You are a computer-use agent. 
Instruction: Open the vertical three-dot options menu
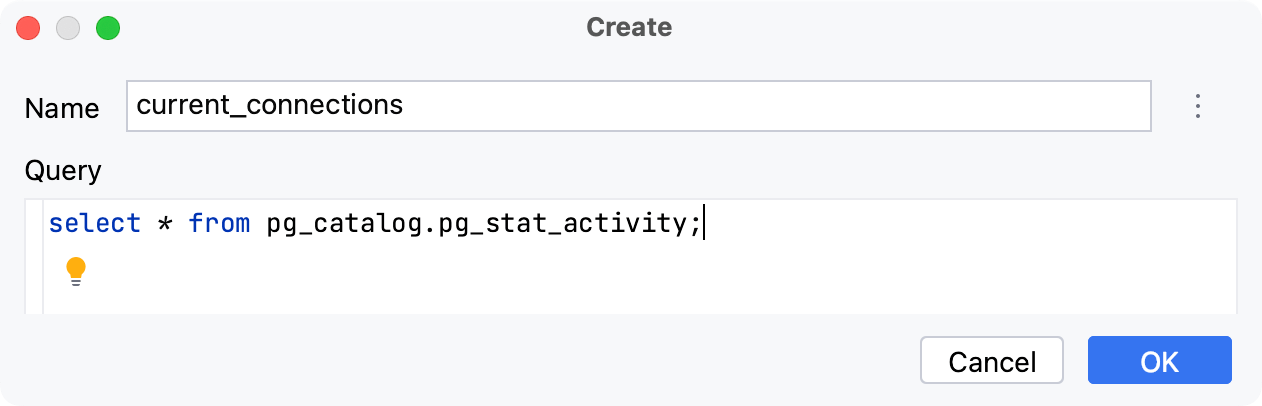click(1197, 106)
